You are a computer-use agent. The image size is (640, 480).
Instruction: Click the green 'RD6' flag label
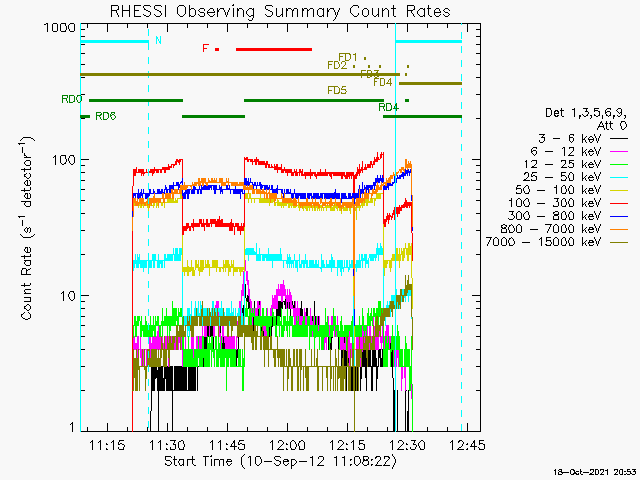point(106,116)
